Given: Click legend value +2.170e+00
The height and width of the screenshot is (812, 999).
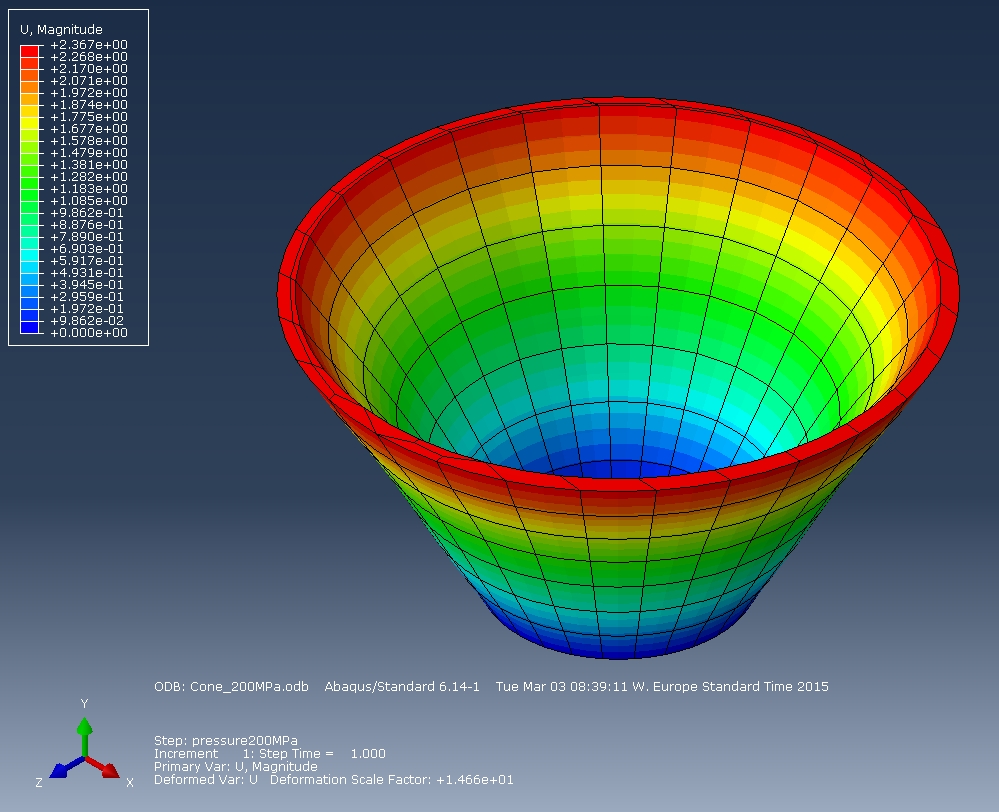Looking at the screenshot, I should click(89, 69).
